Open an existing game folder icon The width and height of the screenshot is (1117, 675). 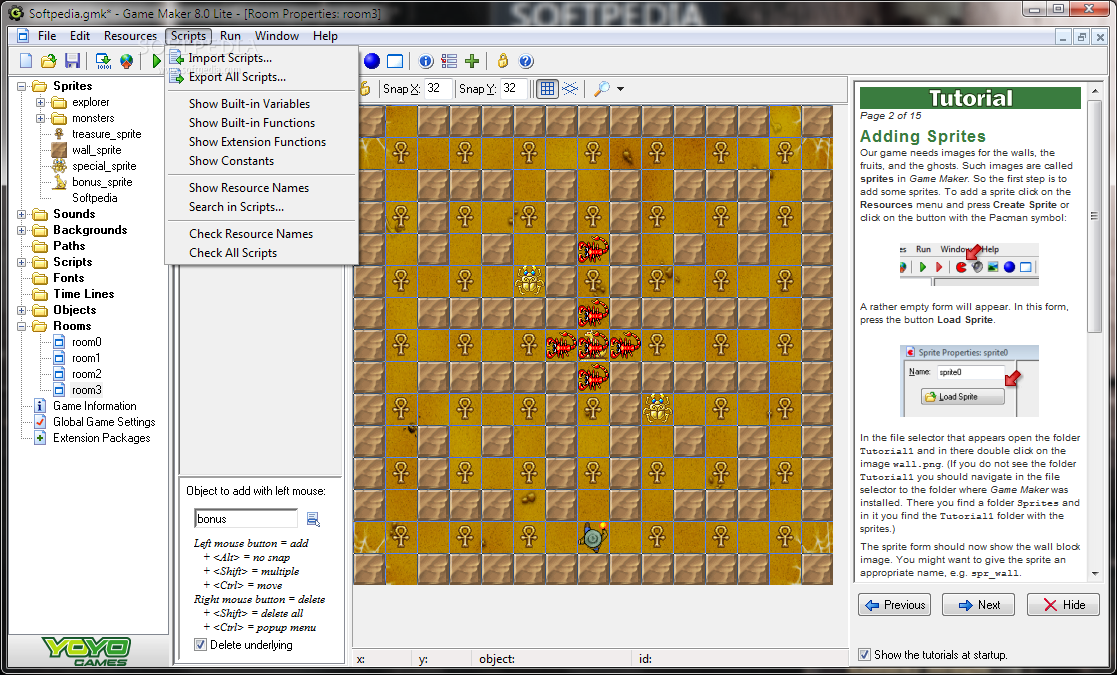click(48, 61)
